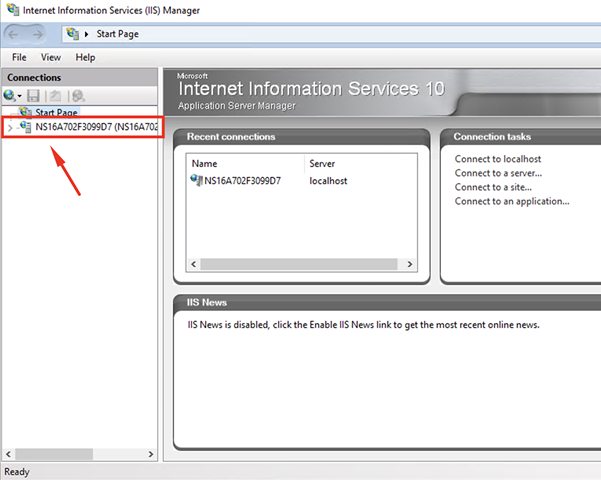
Task: Click the Connections pane scroll right arrow
Action: [x=151, y=454]
